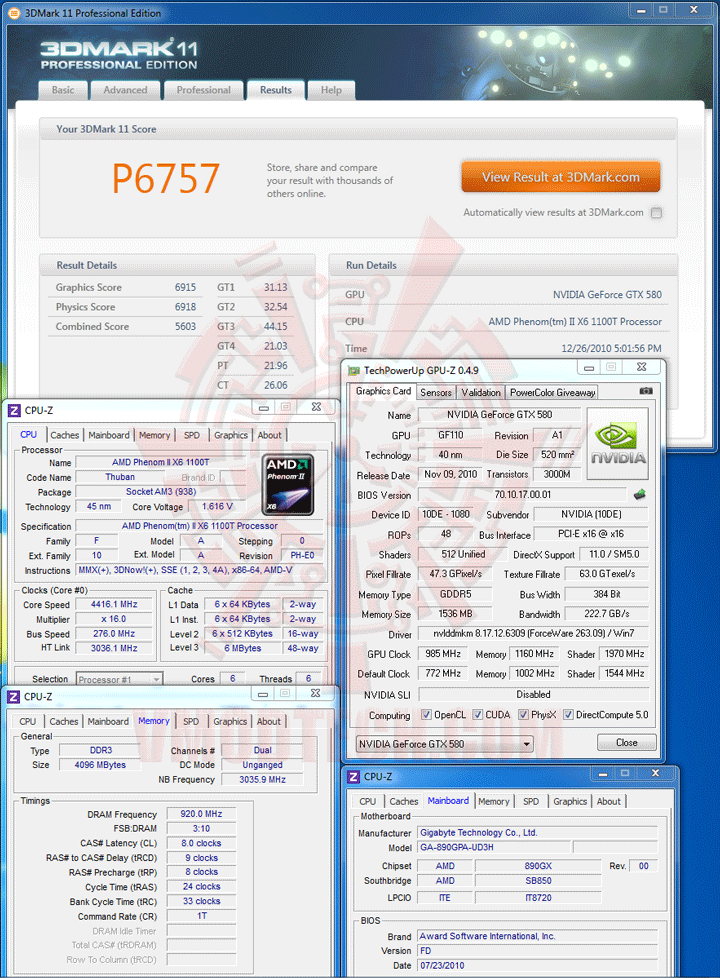This screenshot has width=720, height=978.
Task: Open SPD tab in CPU-Z CPU window
Action: point(192,435)
